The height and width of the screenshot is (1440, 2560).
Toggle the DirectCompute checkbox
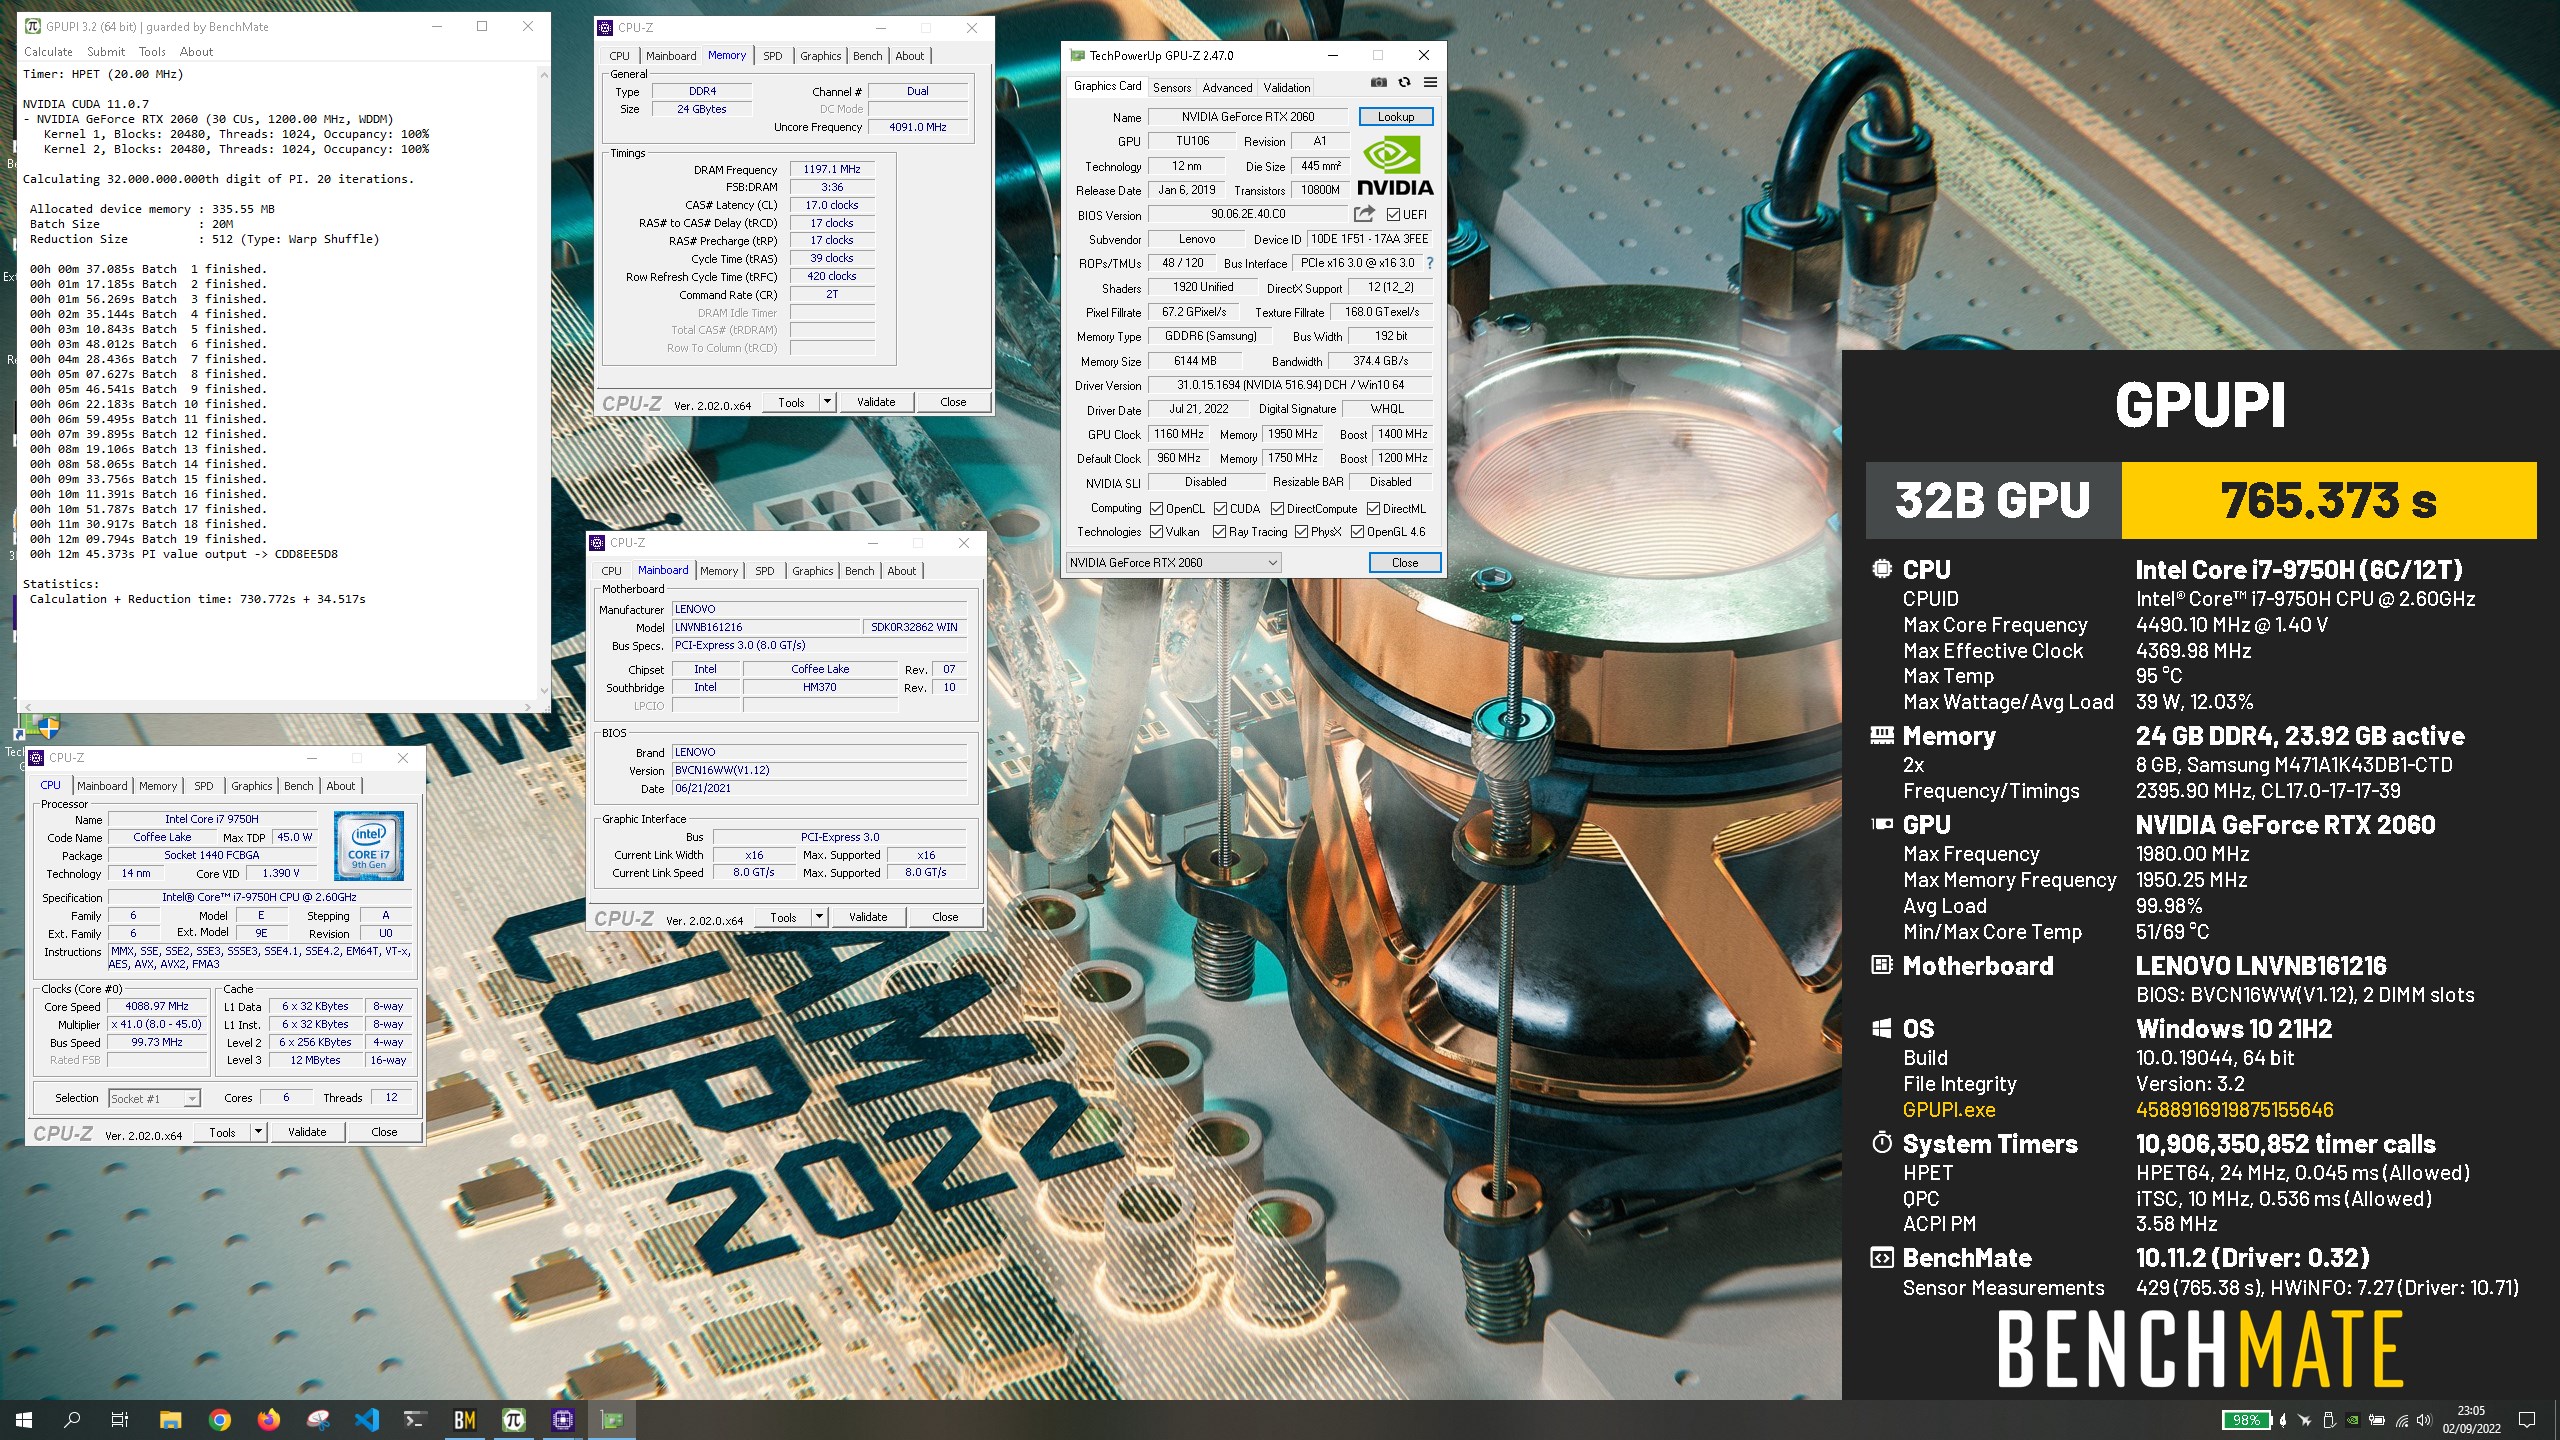(1277, 508)
